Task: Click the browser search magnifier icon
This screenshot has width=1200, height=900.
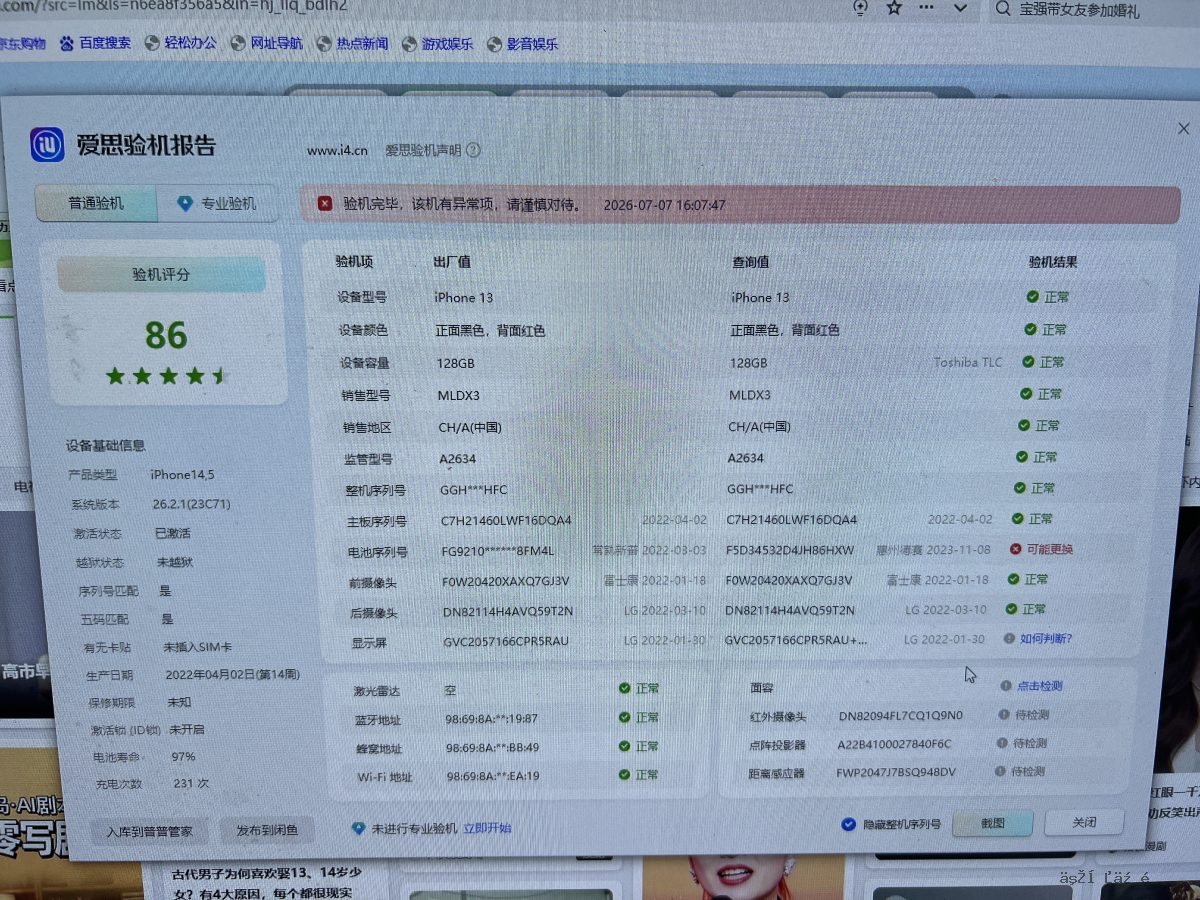Action: pos(1003,8)
